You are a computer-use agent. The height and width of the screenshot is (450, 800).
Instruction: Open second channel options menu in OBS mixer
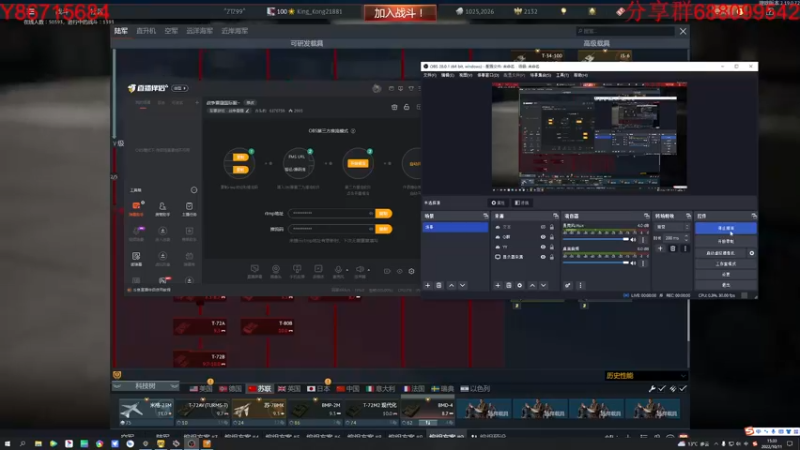pyautogui.click(x=643, y=263)
